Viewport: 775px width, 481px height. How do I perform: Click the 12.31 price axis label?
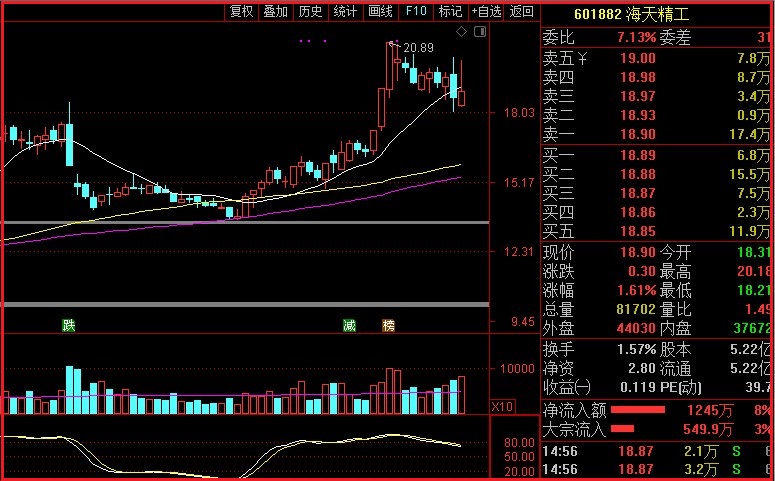click(519, 252)
